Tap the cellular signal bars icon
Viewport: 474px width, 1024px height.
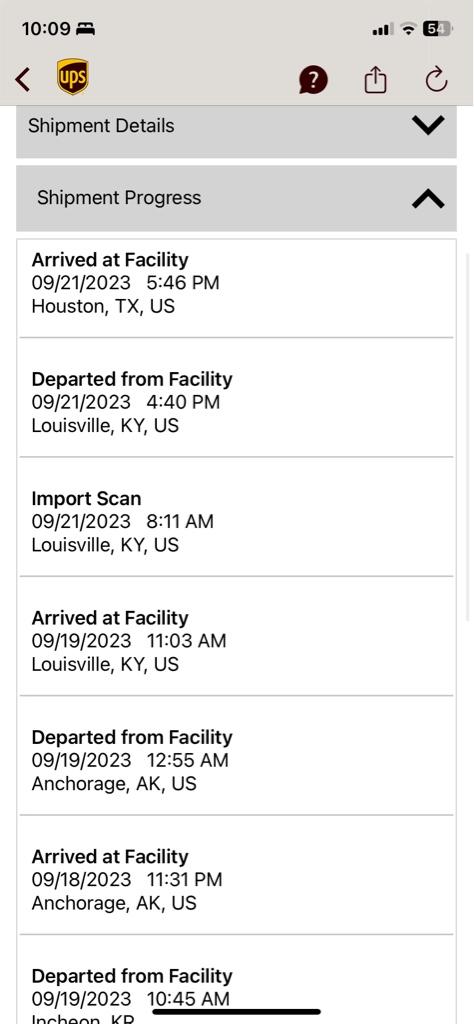382,29
